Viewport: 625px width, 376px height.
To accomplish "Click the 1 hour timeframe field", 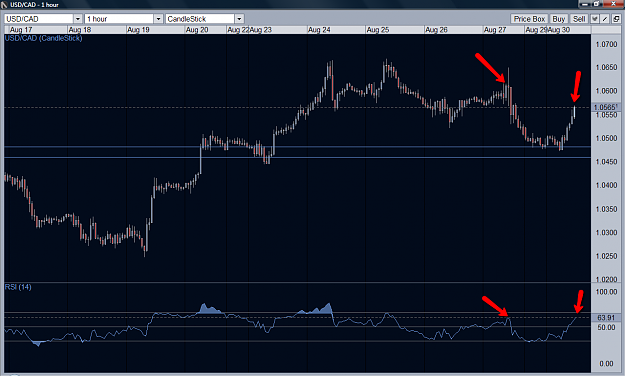I will 119,19.
